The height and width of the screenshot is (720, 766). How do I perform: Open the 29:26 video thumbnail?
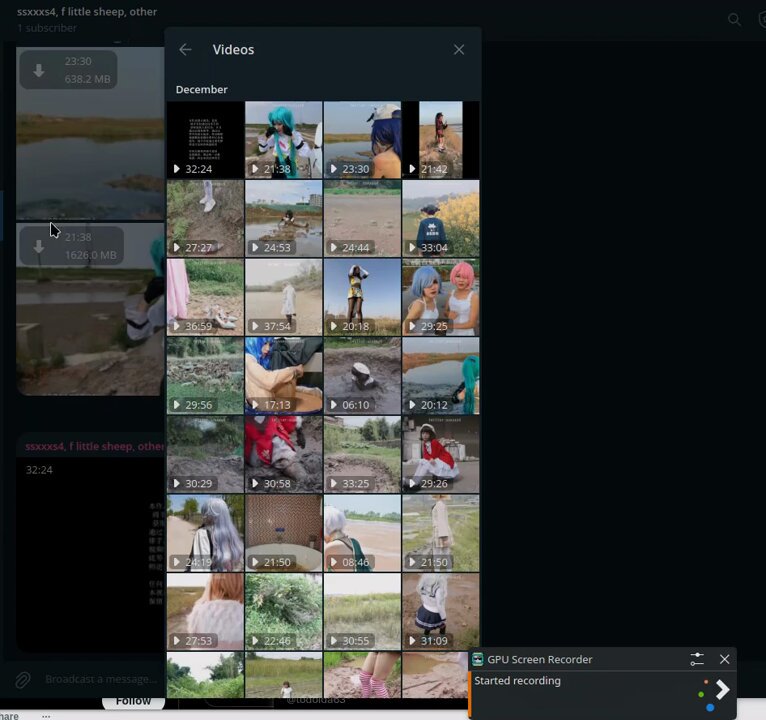click(x=441, y=454)
